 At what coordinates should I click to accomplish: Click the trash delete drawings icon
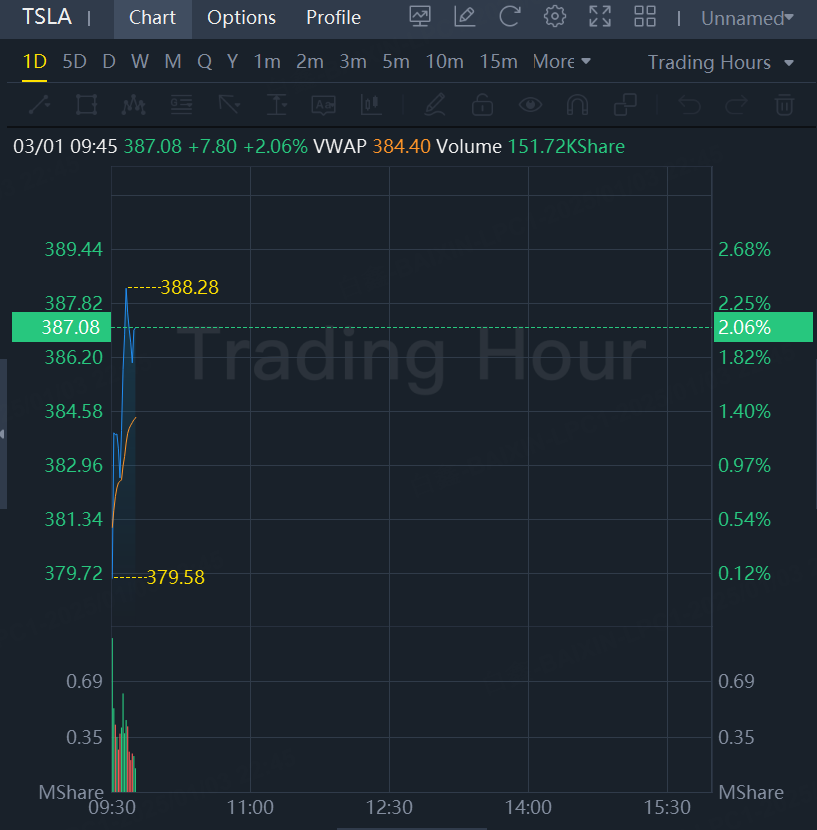(x=785, y=104)
